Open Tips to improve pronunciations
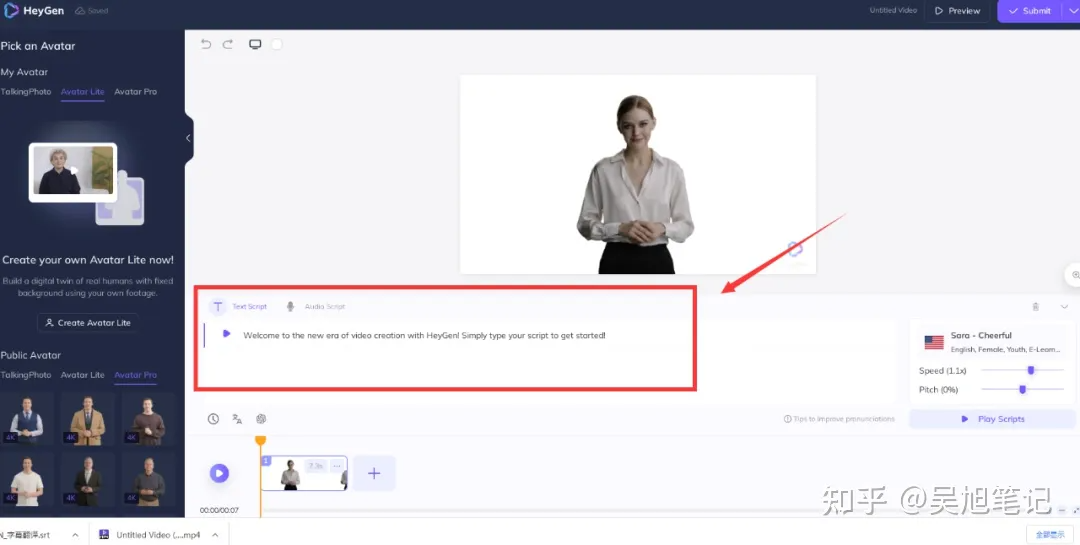This screenshot has height=545, width=1080. (839, 419)
